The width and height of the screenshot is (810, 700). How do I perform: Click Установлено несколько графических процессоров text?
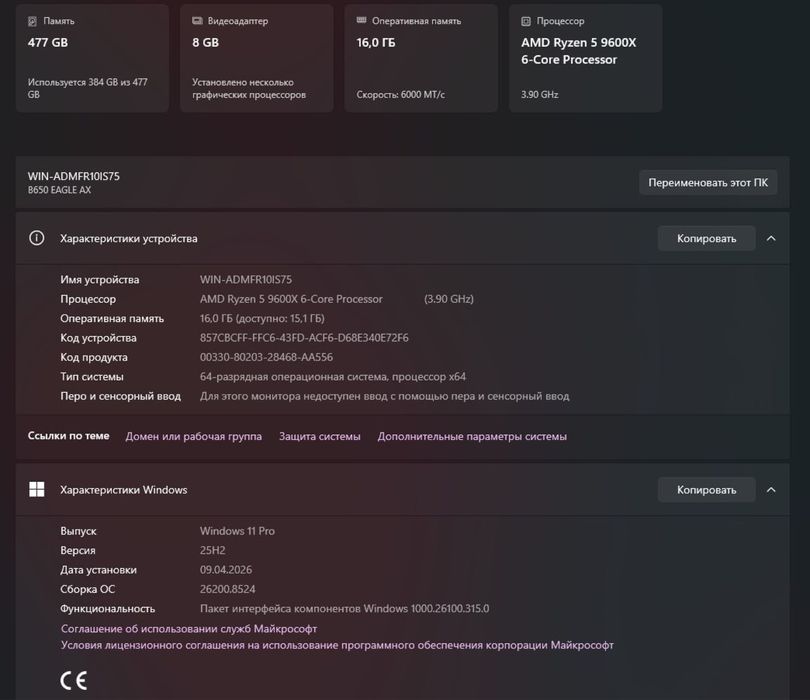click(249, 88)
